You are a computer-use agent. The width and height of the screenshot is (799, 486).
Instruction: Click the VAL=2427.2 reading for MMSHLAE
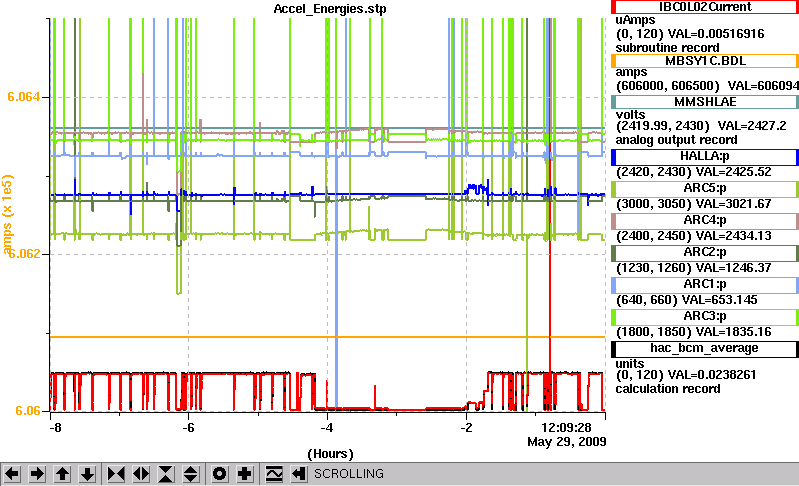752,126
